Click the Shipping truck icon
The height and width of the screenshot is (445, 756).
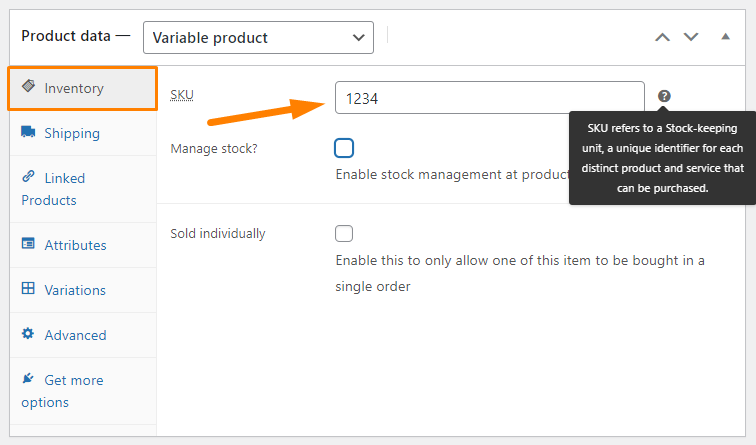pyautogui.click(x=28, y=132)
